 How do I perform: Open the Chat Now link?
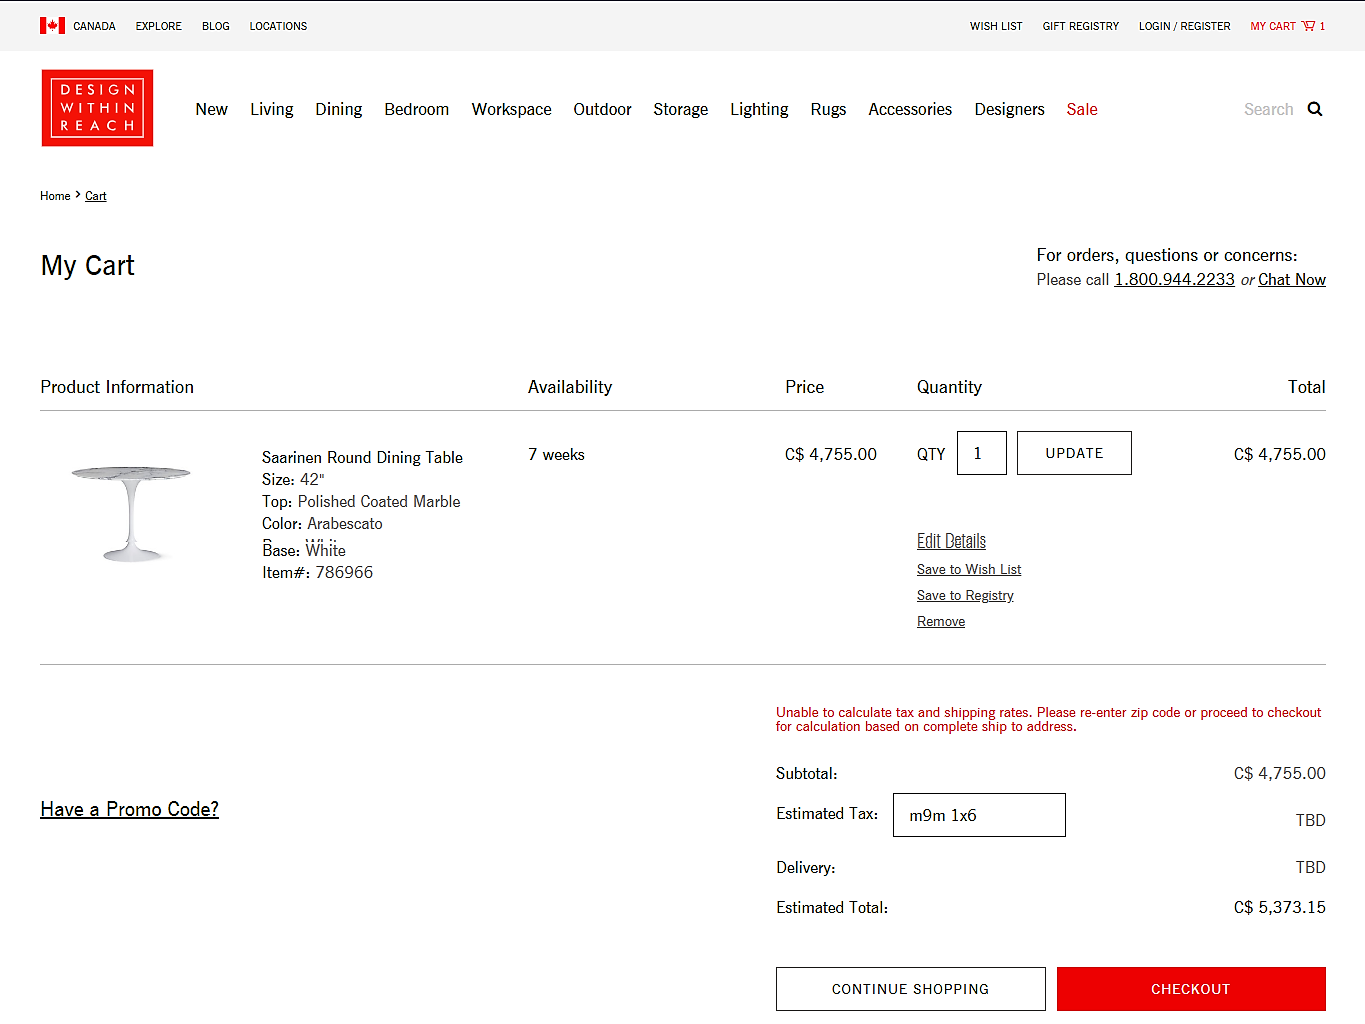(x=1291, y=280)
